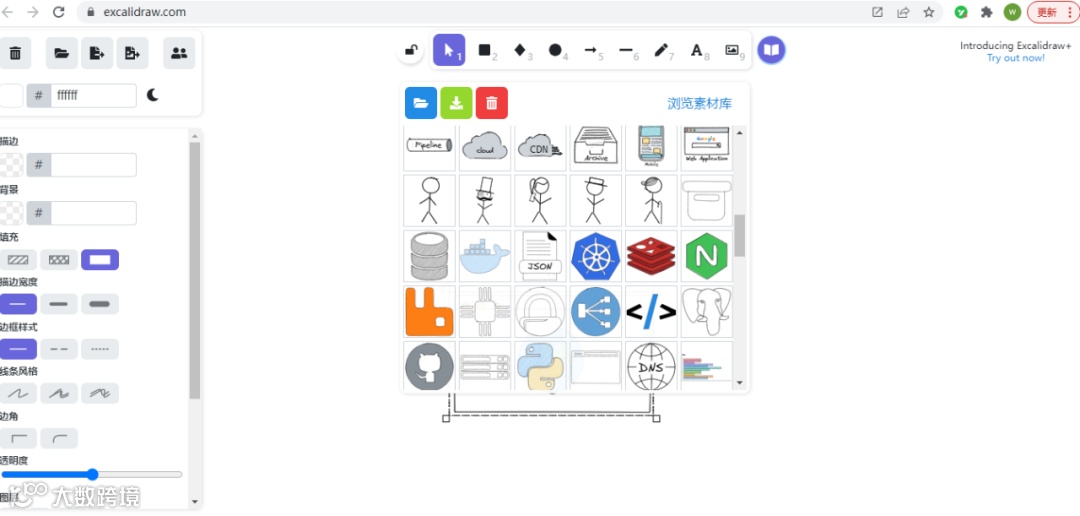Insert the top-hat stick figure item
Viewport: 1080px width, 516px height.
485,200
